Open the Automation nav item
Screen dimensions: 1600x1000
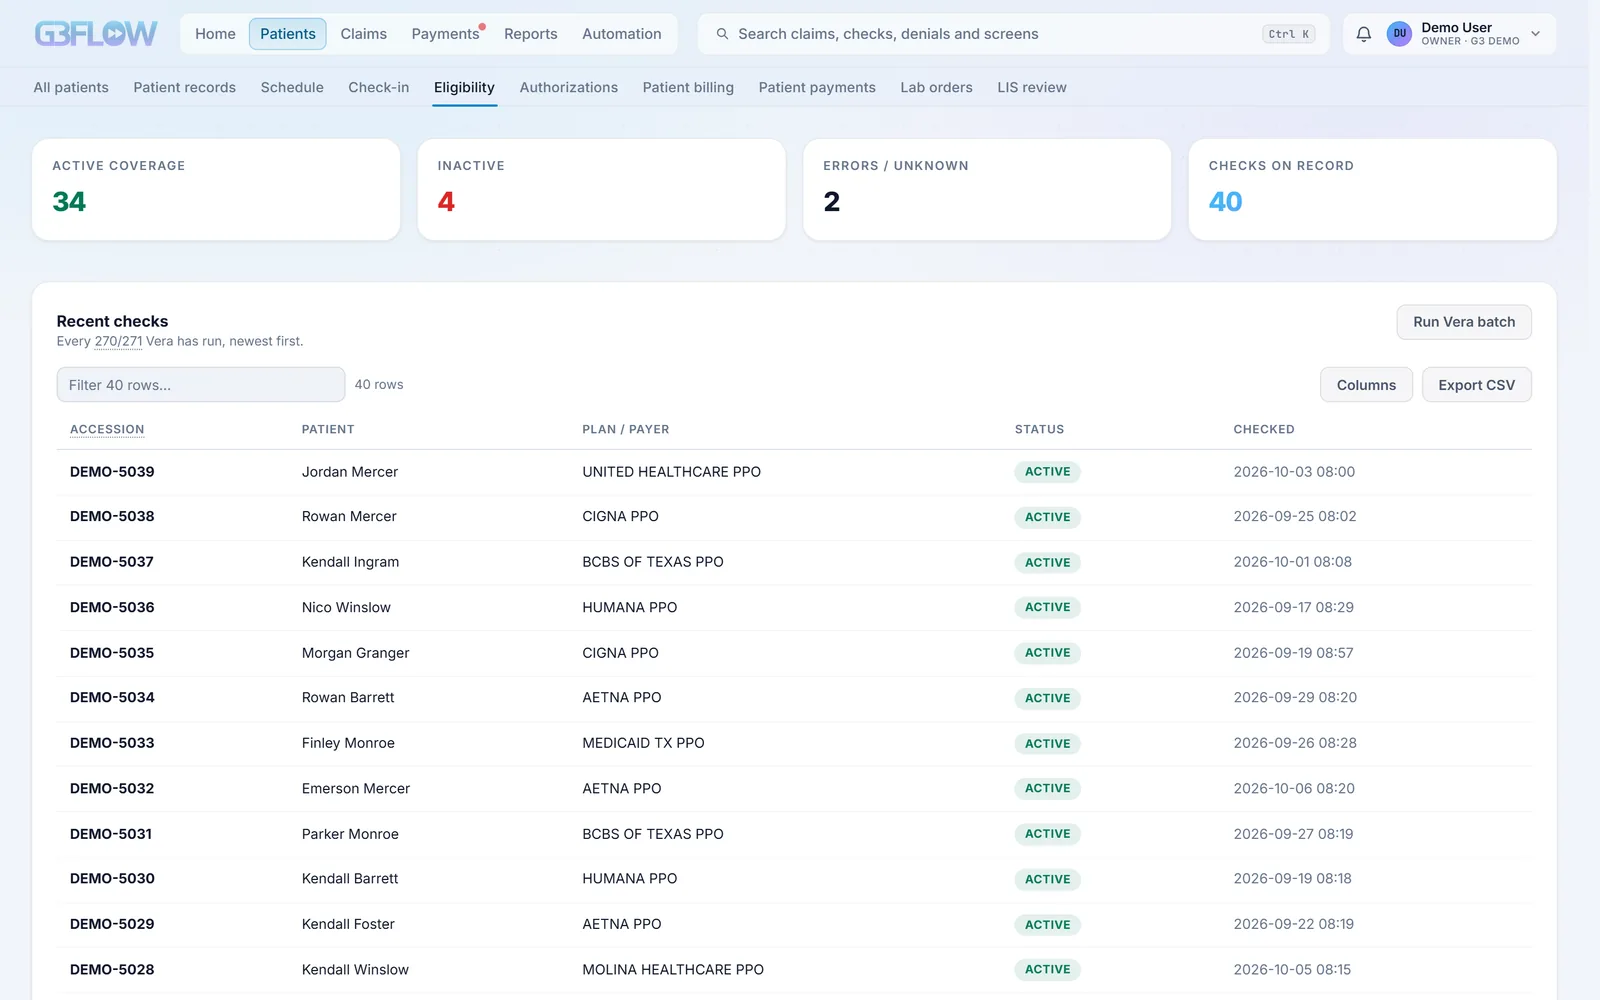(x=621, y=34)
